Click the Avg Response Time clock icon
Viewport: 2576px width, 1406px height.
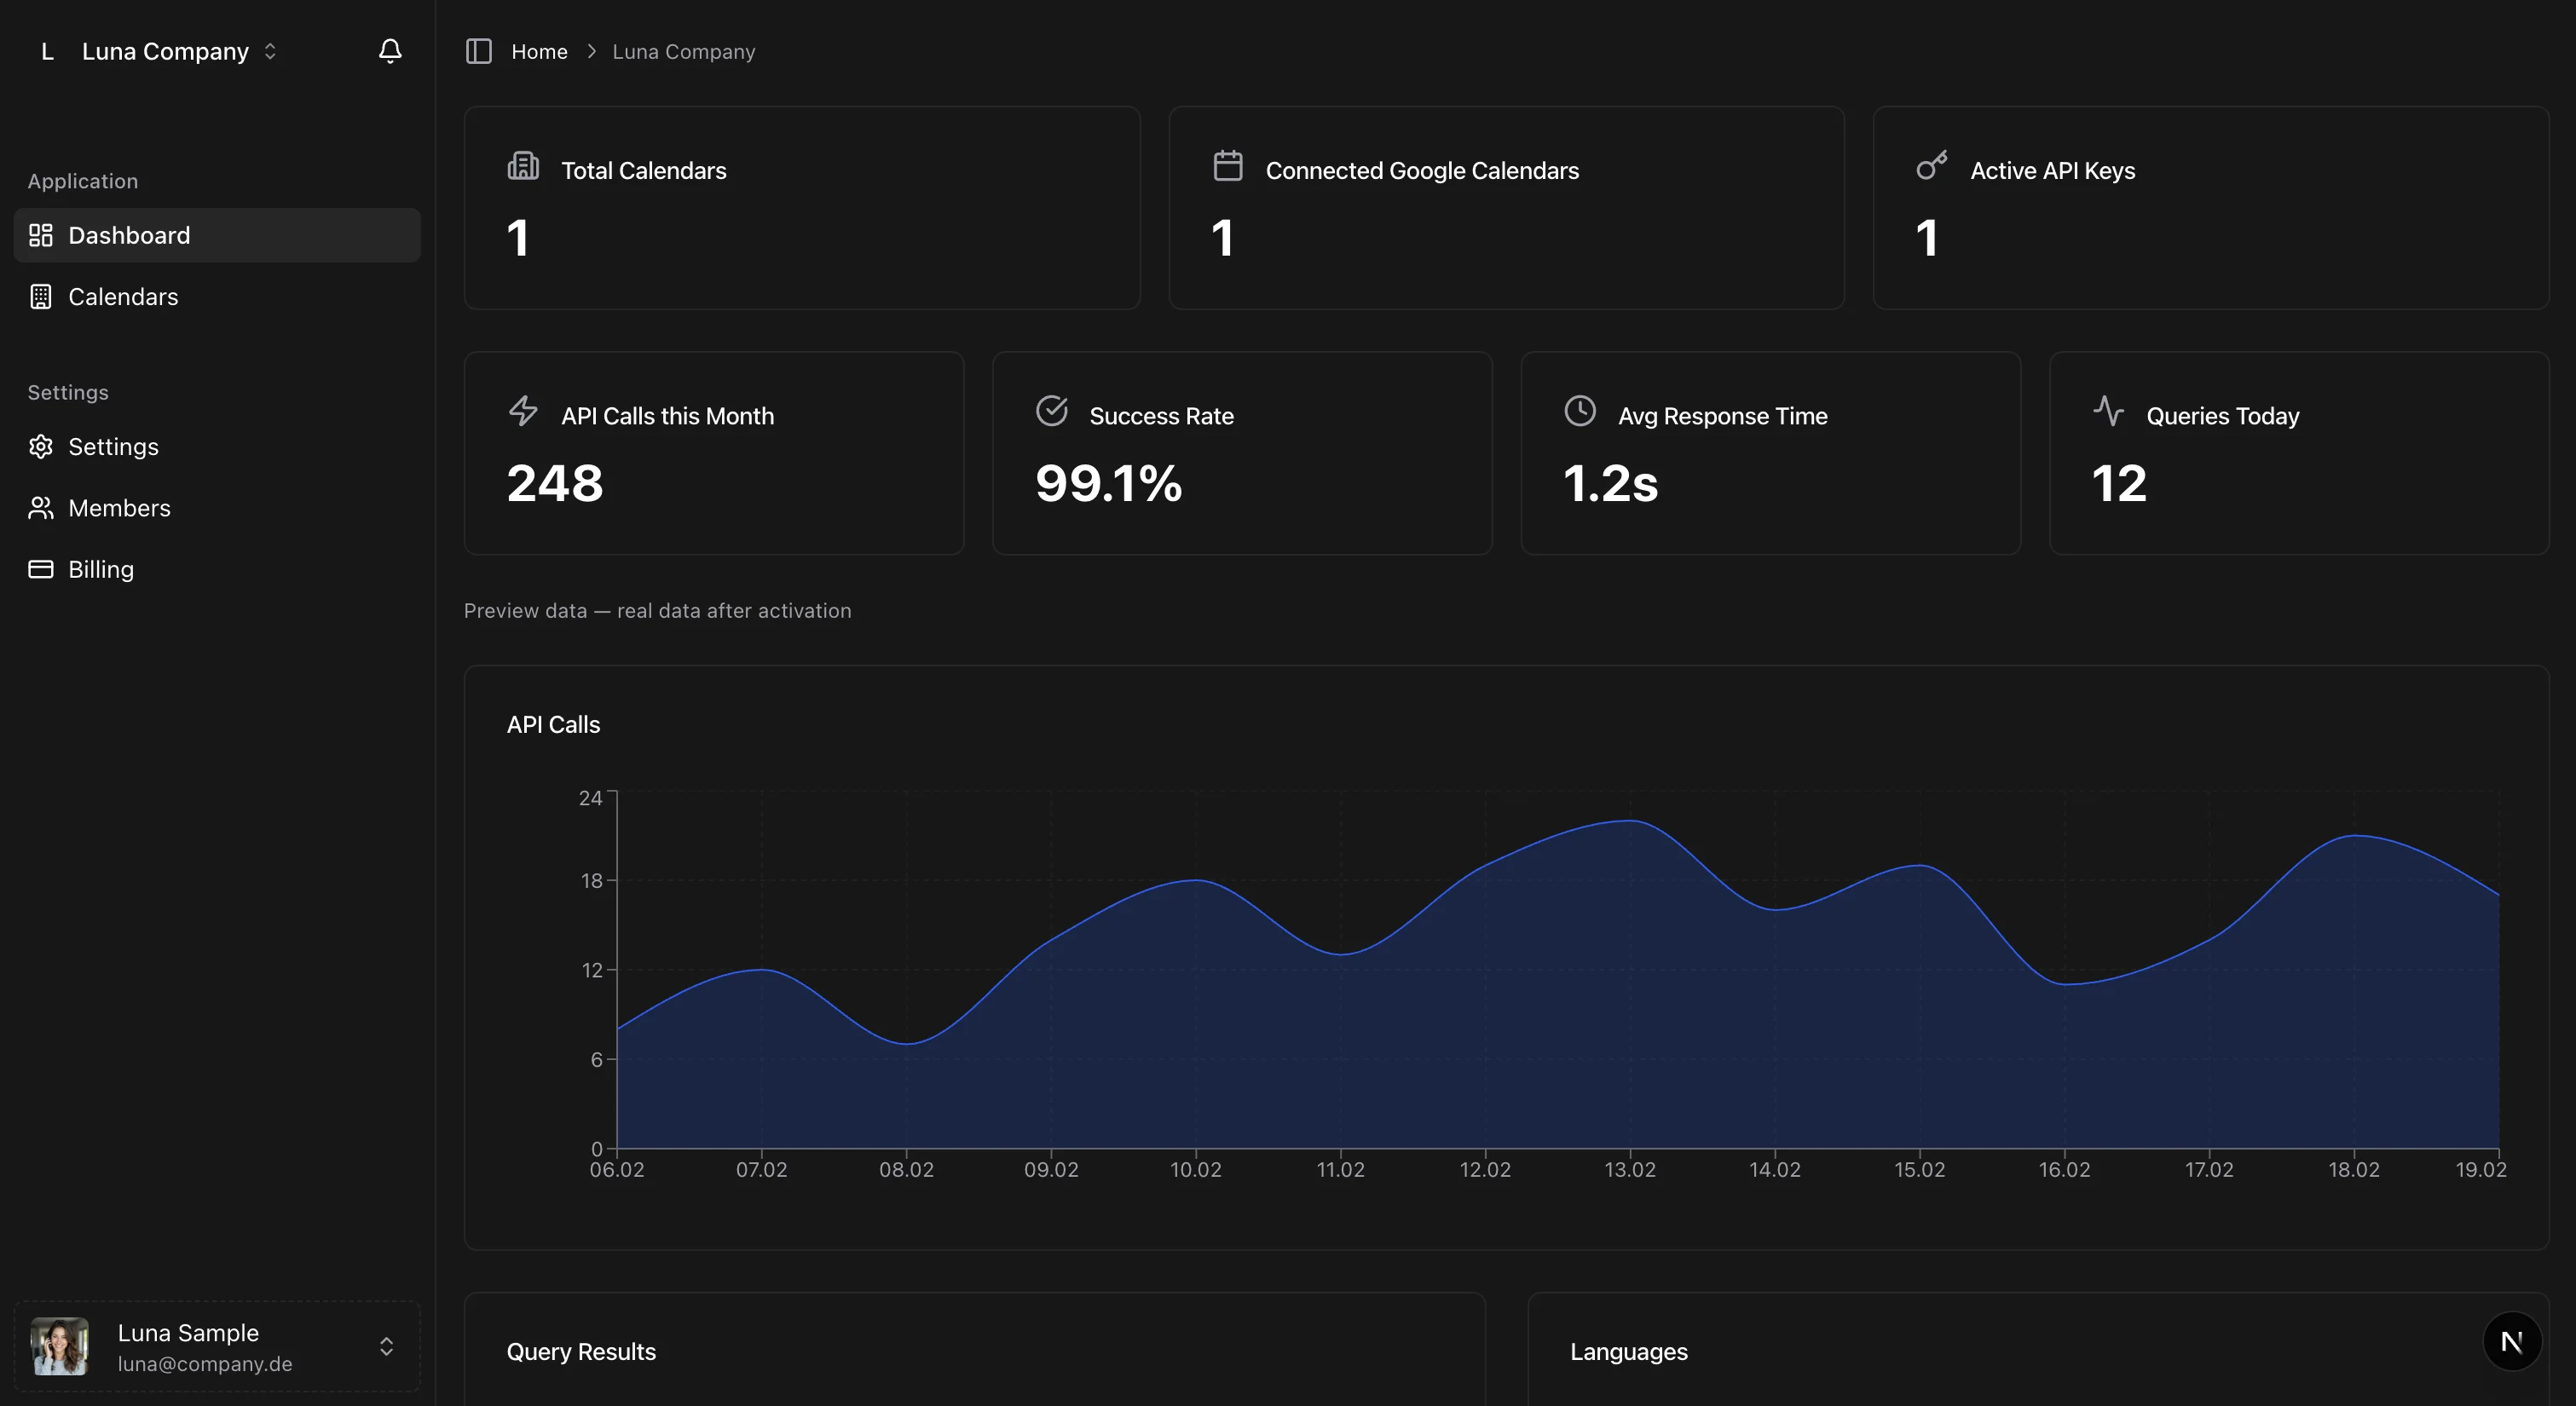point(1579,411)
